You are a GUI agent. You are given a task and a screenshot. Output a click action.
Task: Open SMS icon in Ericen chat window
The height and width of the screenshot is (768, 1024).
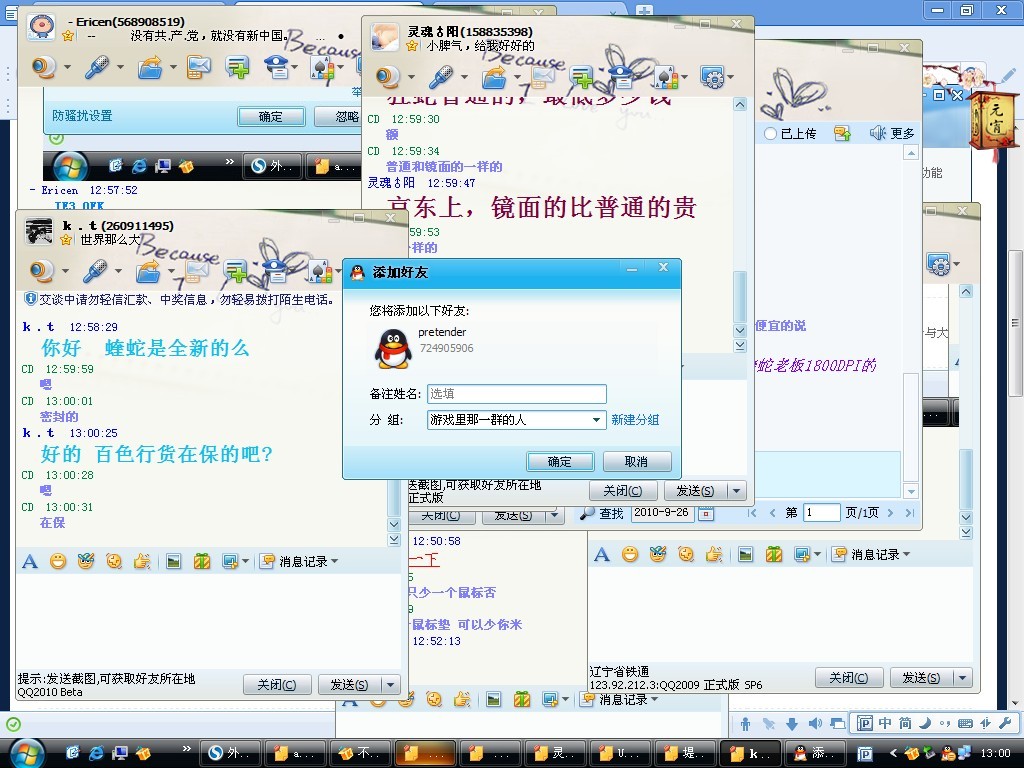pyautogui.click(x=199, y=67)
